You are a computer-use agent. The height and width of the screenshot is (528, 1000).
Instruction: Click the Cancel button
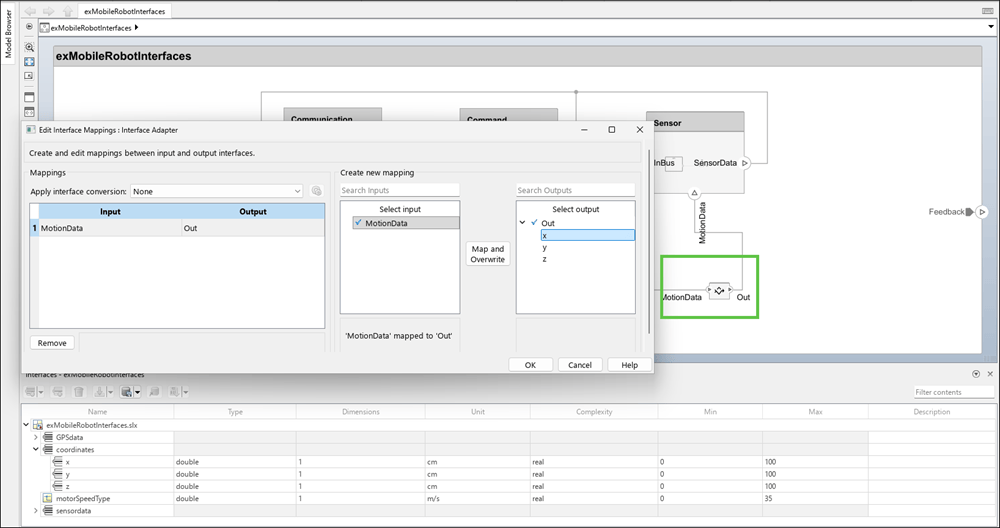click(580, 365)
